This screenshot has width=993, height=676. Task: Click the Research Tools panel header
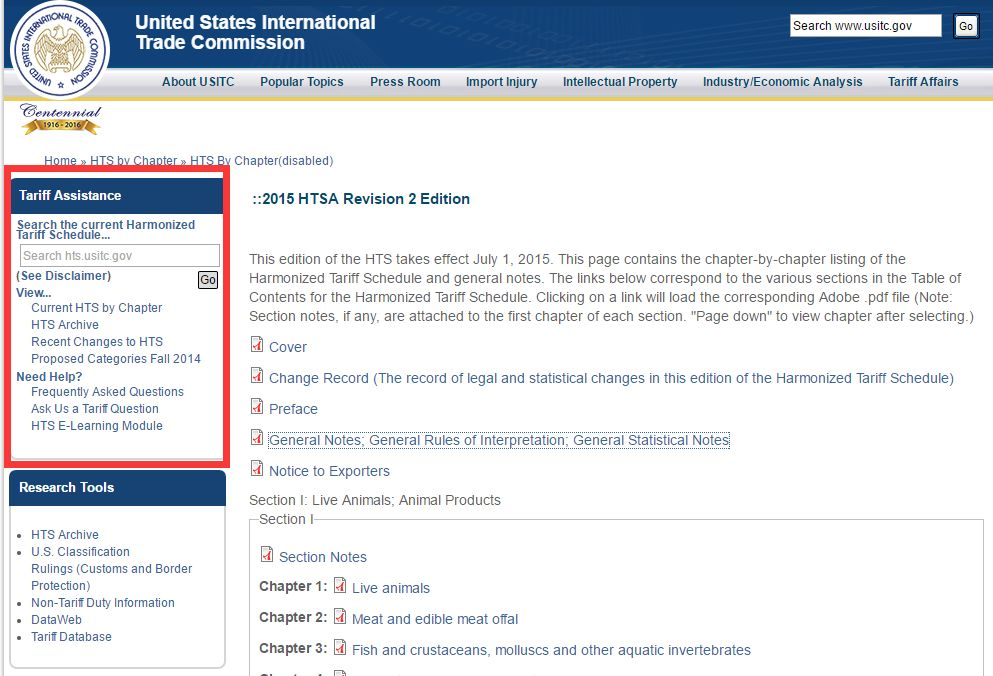click(117, 488)
